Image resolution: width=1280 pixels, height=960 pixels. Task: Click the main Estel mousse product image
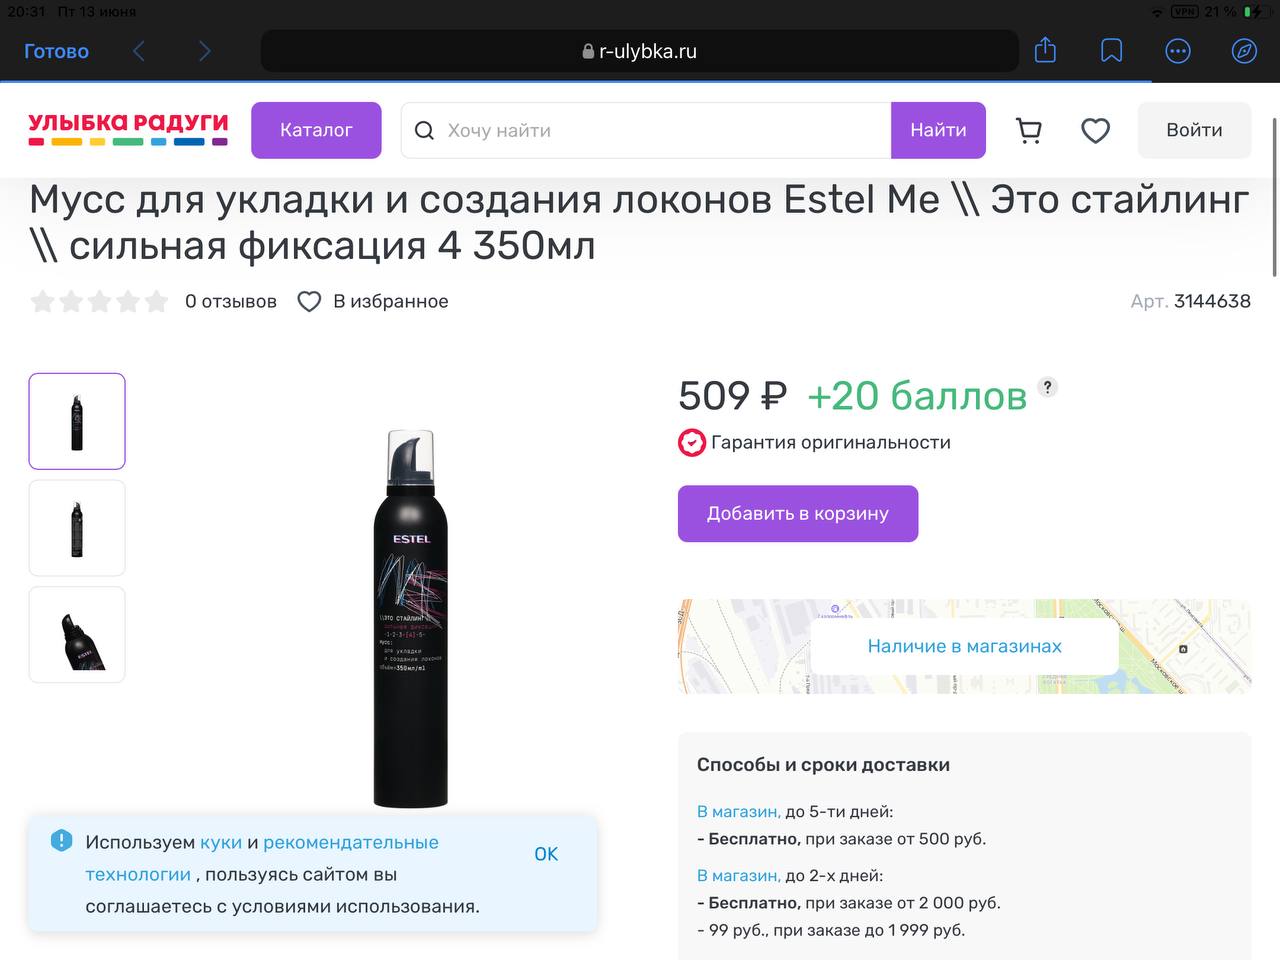point(411,618)
